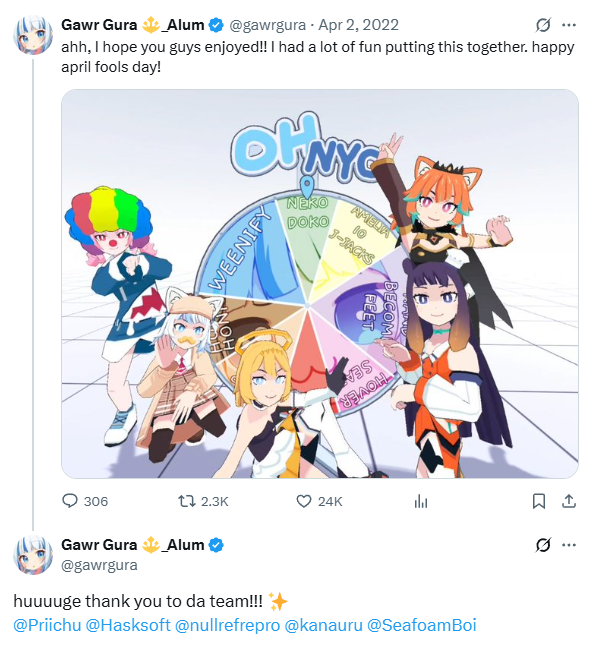View analytics bar chart icon
This screenshot has height=648, width=594.
tap(420, 501)
